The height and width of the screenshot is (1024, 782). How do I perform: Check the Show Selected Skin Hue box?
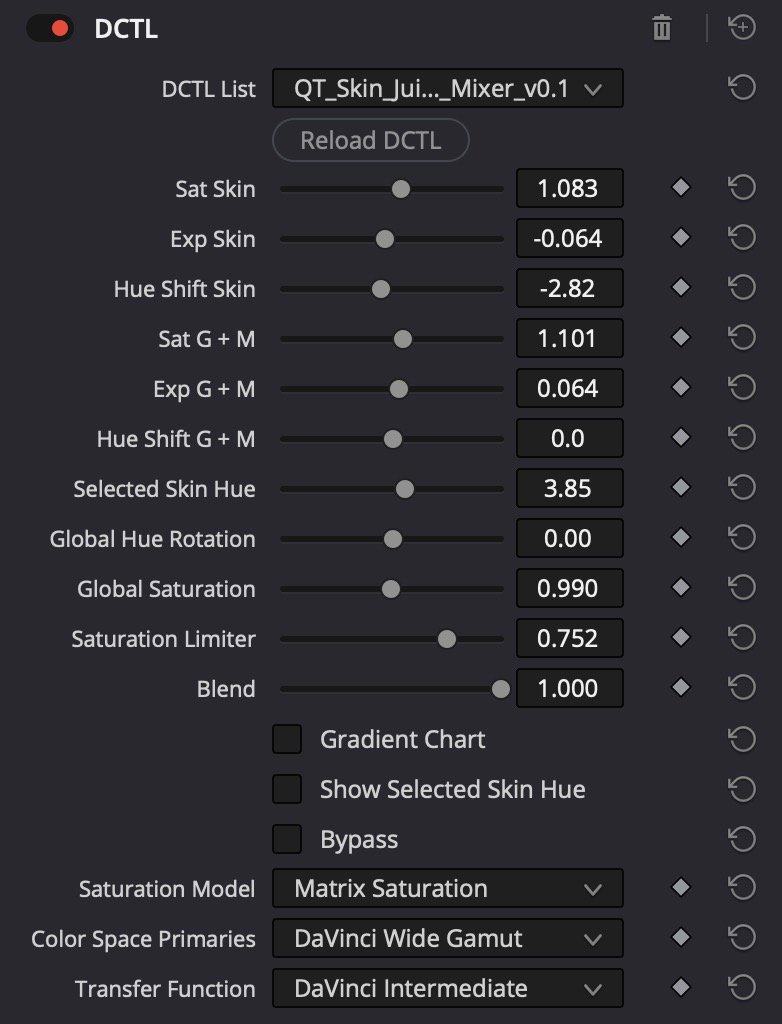[x=287, y=789]
